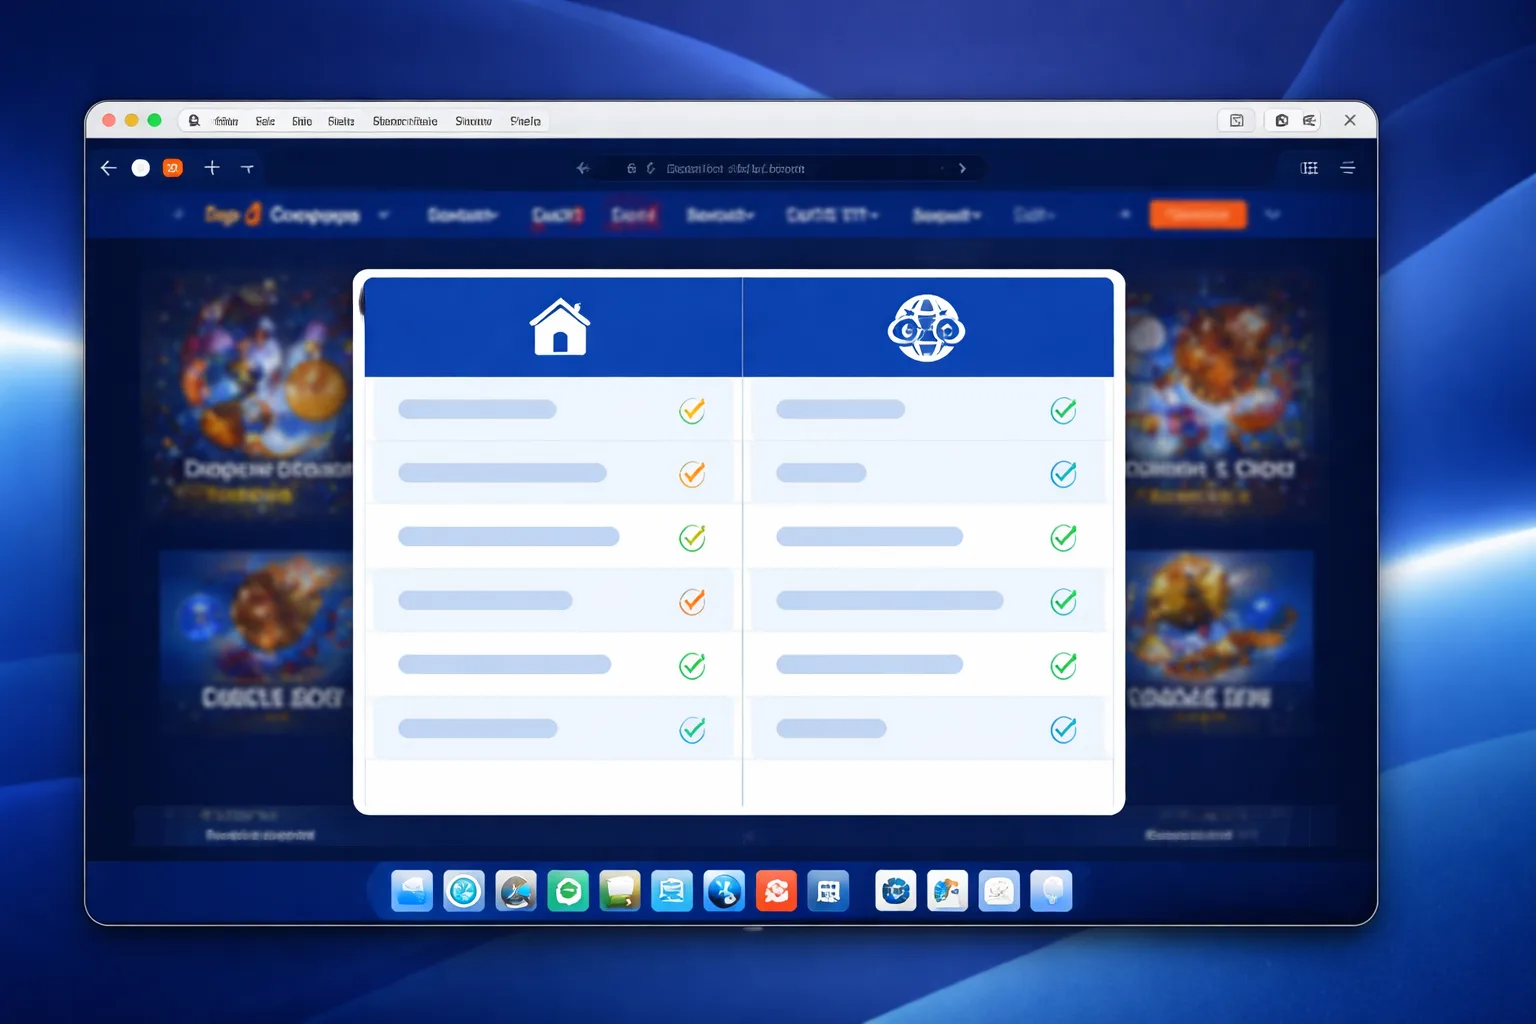This screenshot has width=1536, height=1024.
Task: Click the square box icon in the title bar
Action: point(1237,120)
